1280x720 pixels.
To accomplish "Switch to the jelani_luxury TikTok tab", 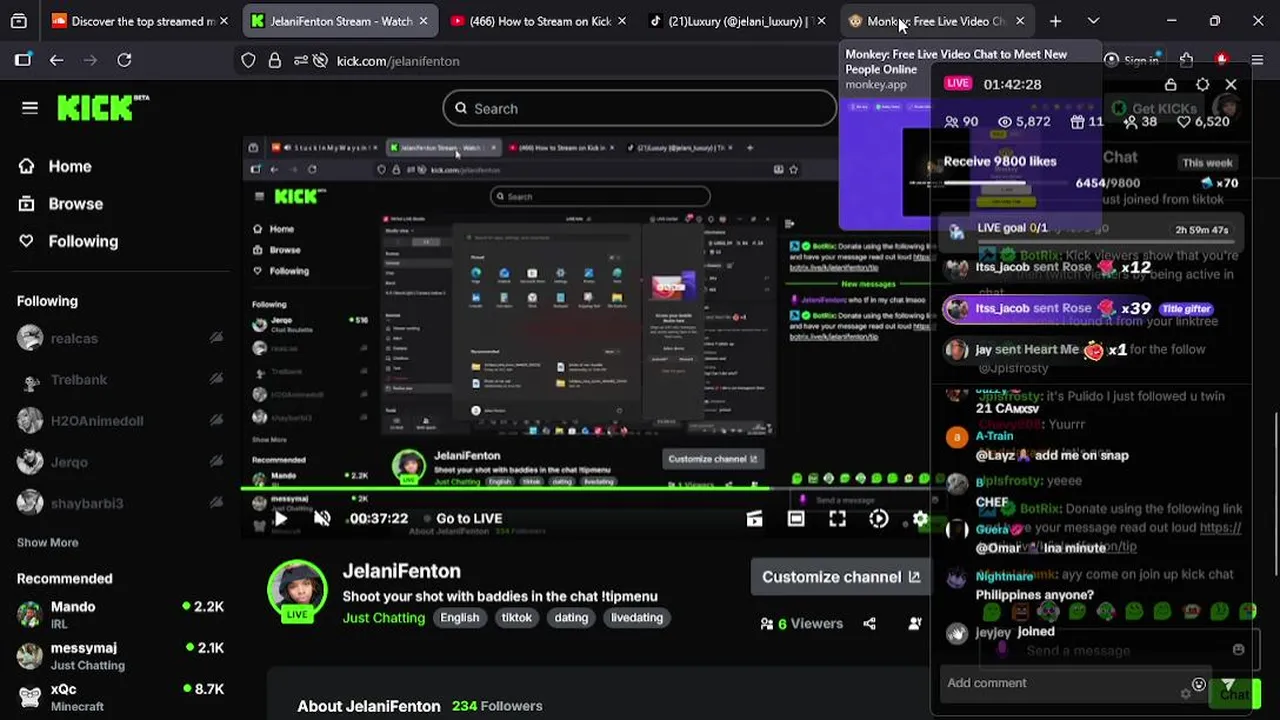I will pyautogui.click(x=738, y=21).
